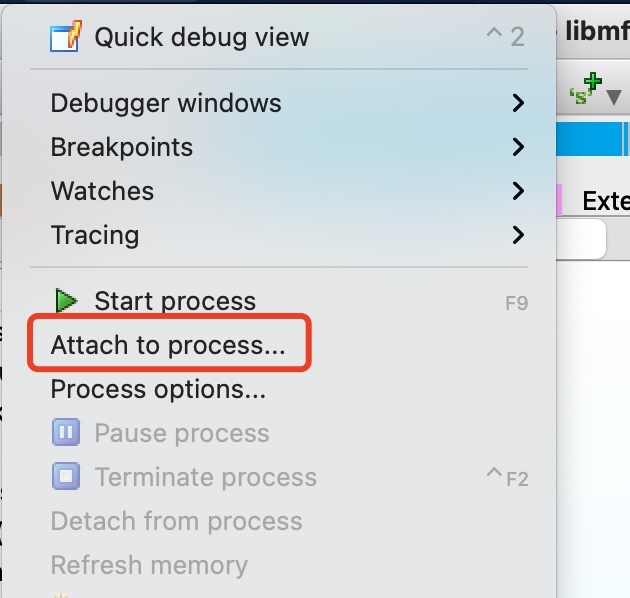
Task: Open Process options menu entry
Action: point(158,389)
